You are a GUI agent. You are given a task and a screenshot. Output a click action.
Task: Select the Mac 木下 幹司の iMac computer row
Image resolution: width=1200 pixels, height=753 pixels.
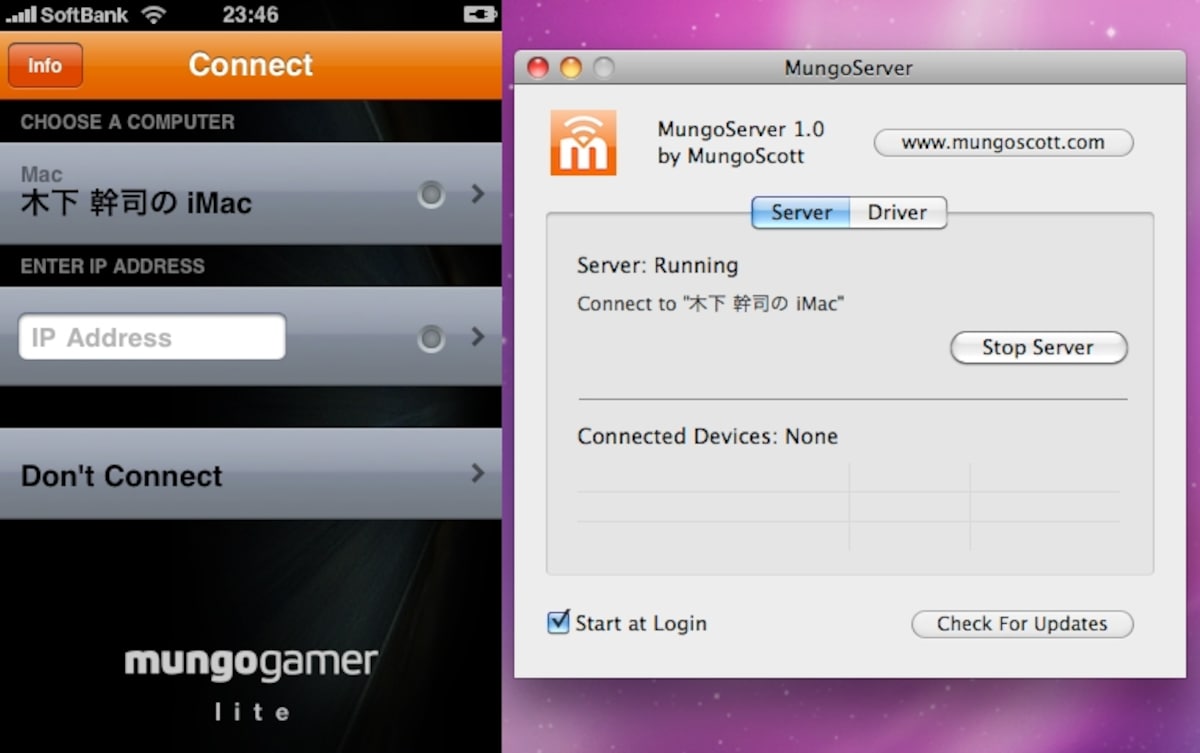point(250,193)
